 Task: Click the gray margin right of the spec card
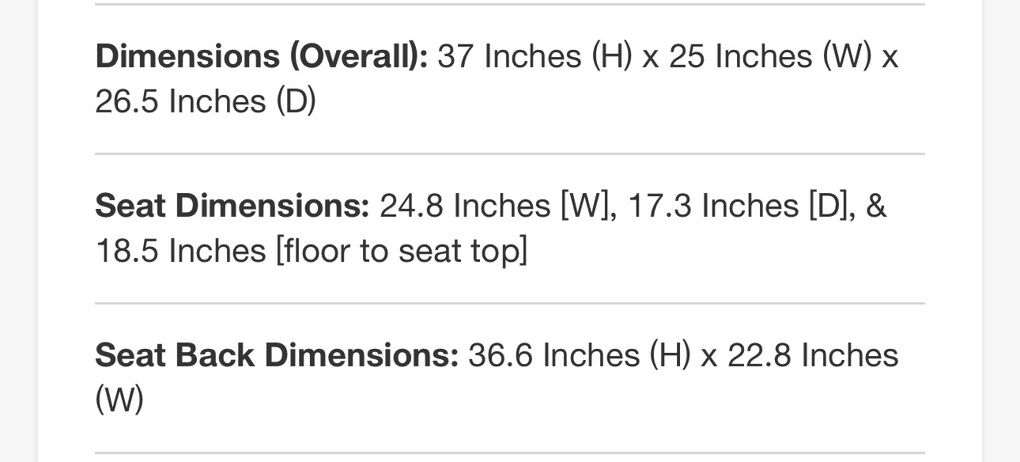[x=1002, y=230]
